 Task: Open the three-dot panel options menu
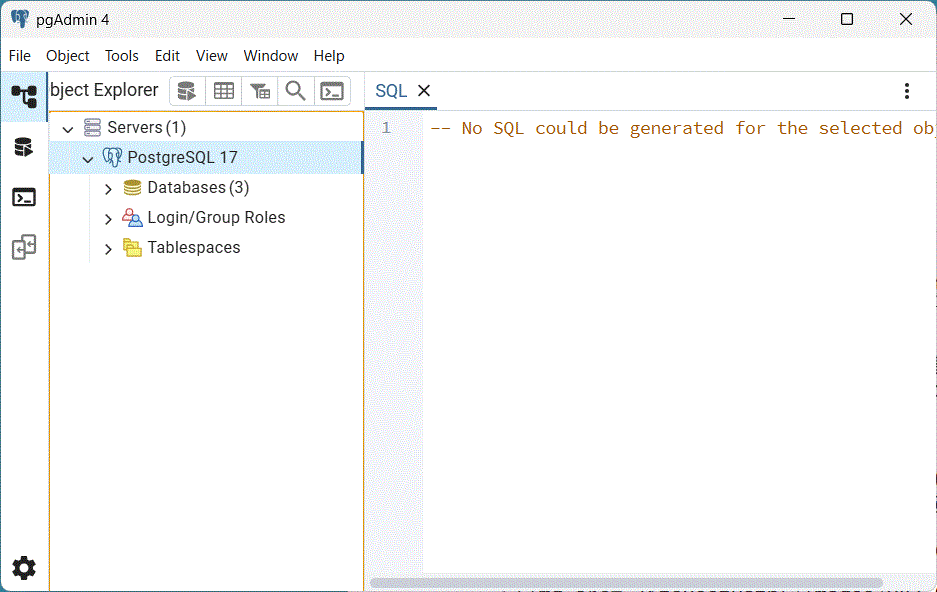click(x=907, y=91)
